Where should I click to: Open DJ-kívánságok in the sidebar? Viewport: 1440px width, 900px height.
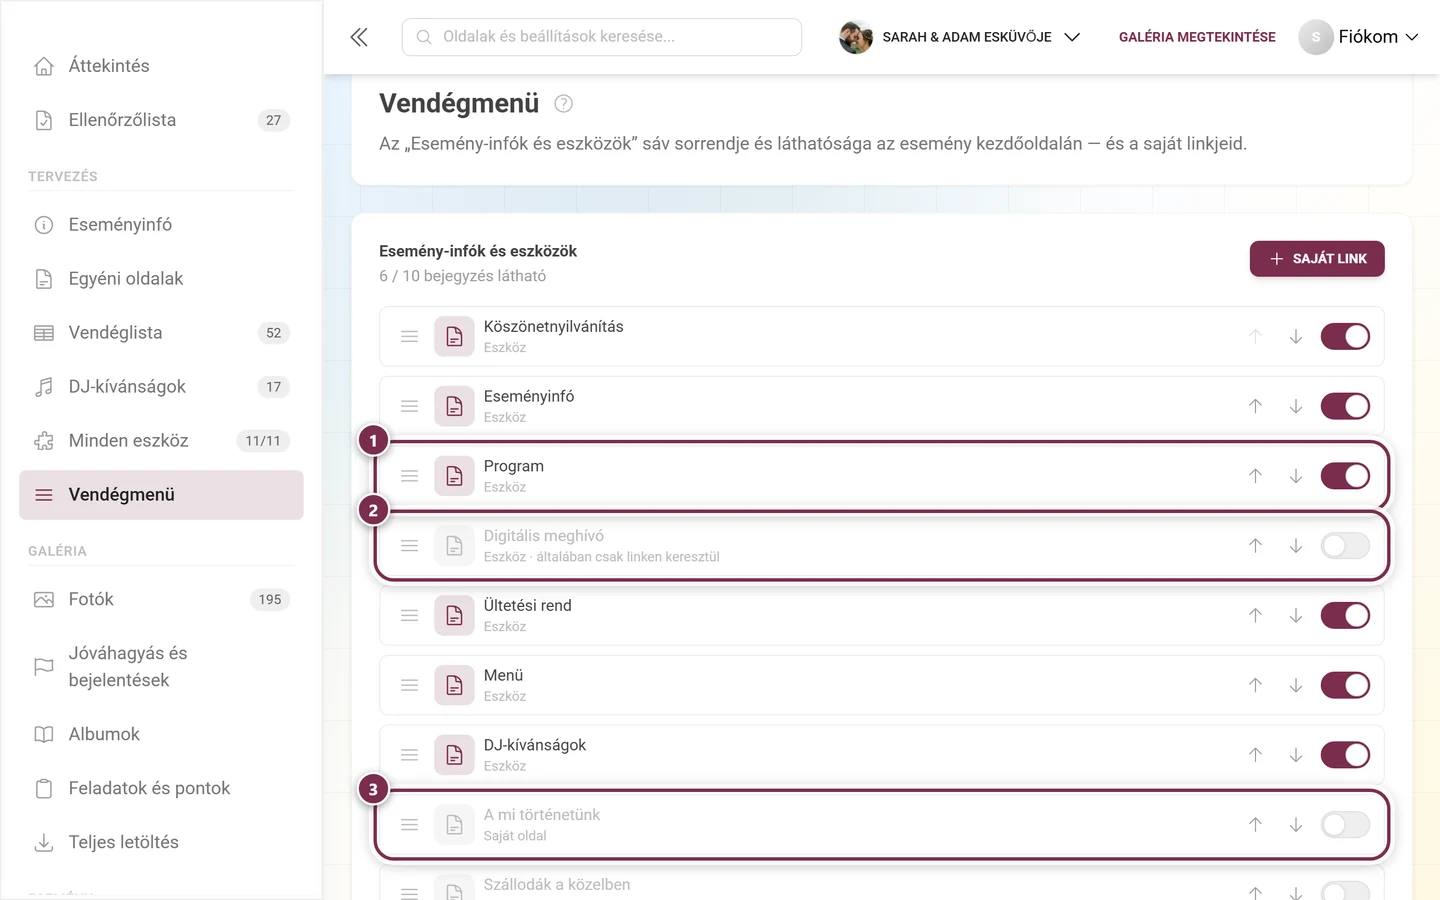tap(161, 387)
